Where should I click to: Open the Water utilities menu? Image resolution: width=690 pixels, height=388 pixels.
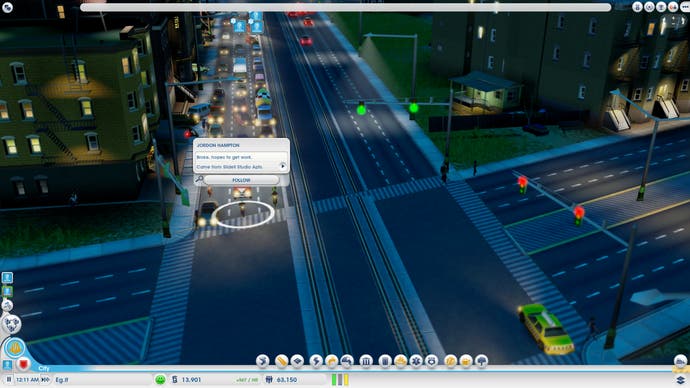point(331,361)
